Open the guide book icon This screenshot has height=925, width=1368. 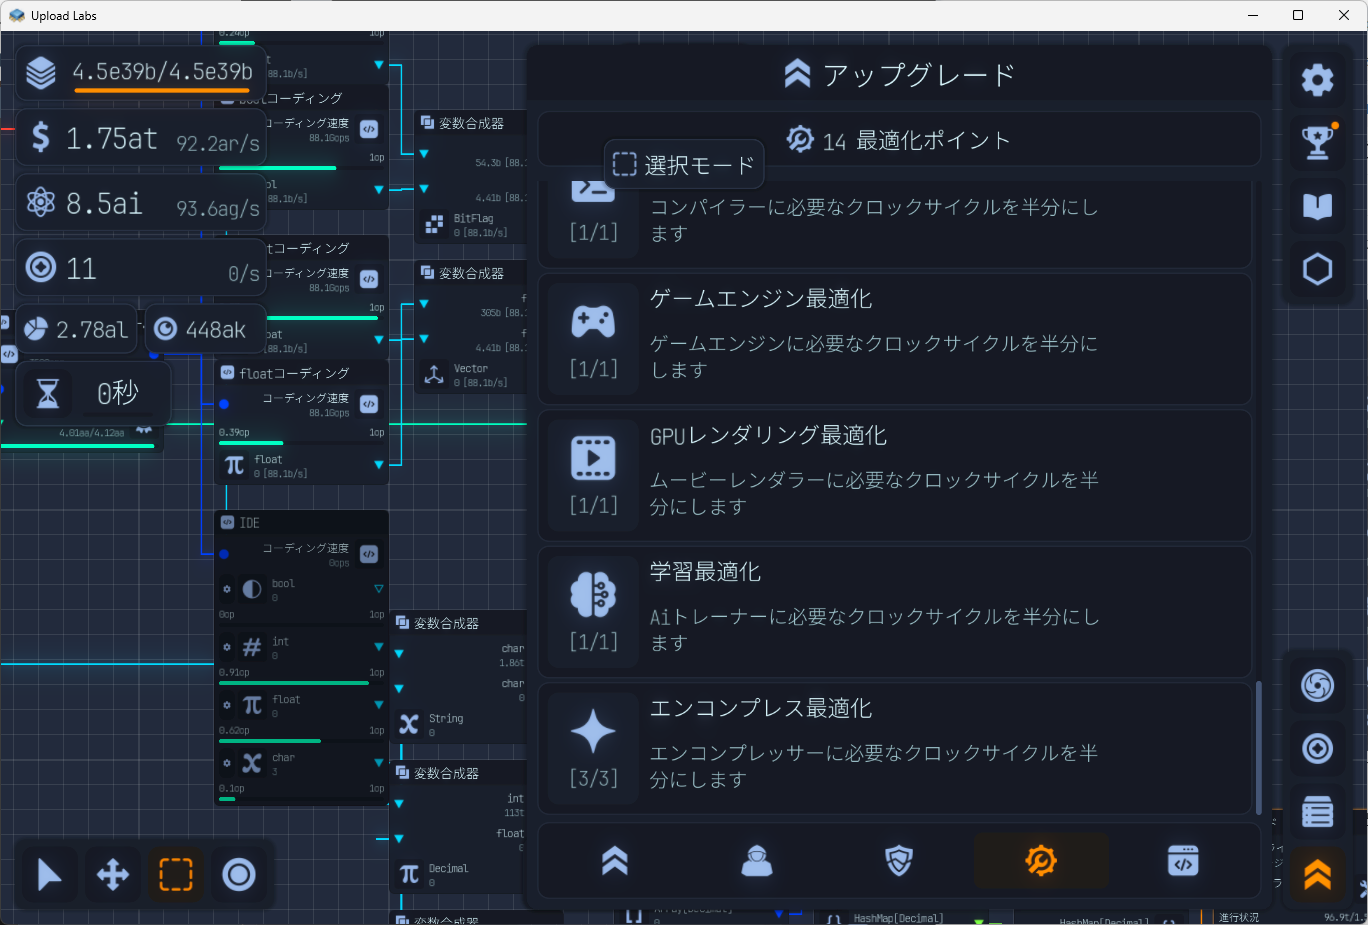tap(1317, 206)
